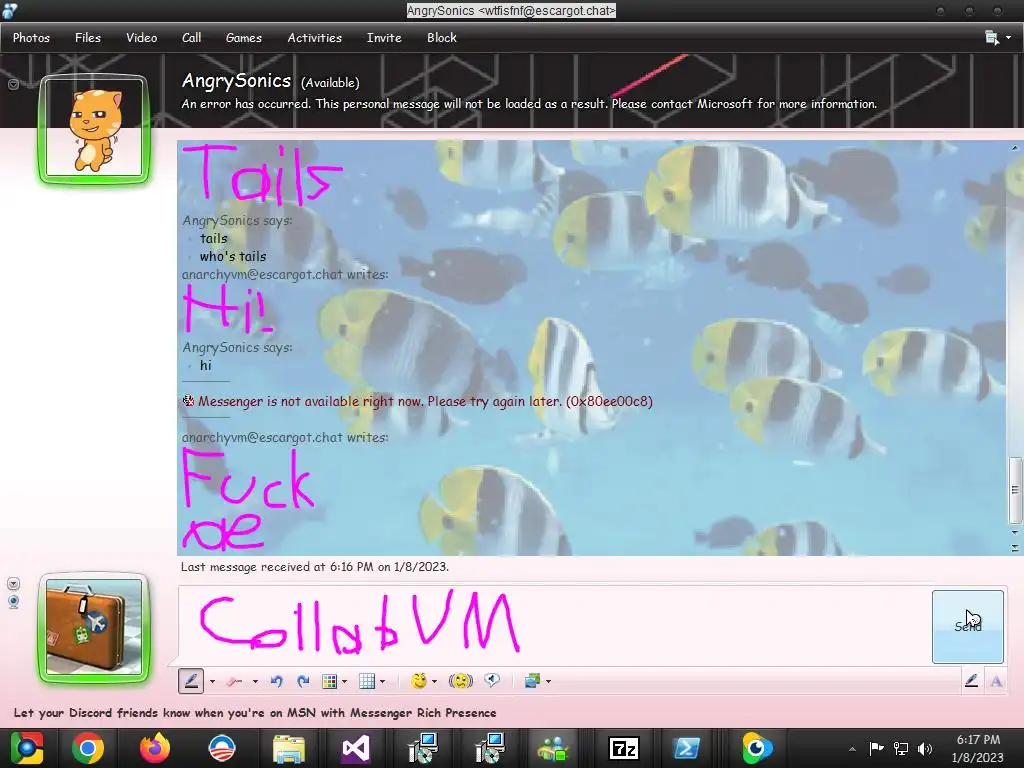Screen dimensions: 1024x768
Task: Open the Games menu
Action: (244, 38)
